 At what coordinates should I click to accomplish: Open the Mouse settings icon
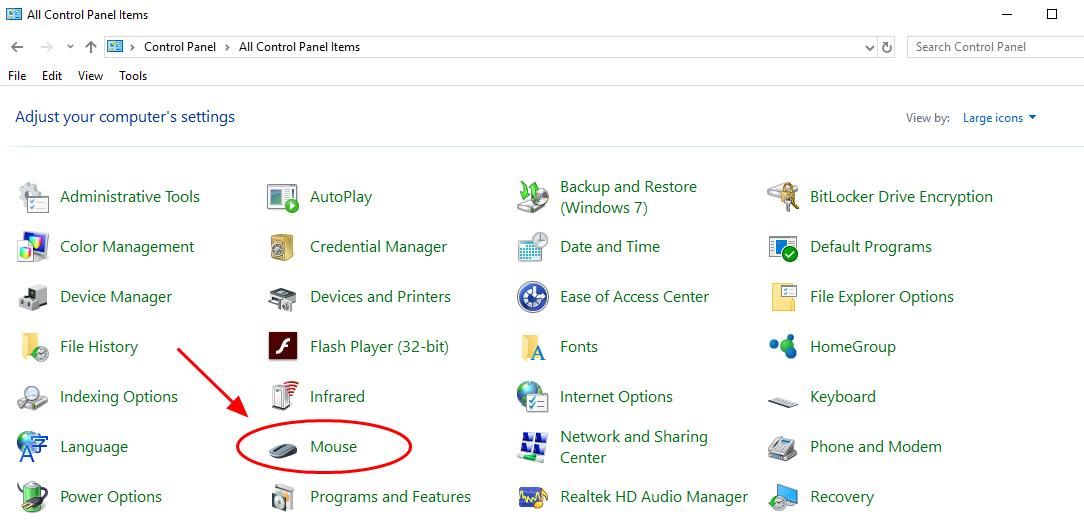click(283, 448)
